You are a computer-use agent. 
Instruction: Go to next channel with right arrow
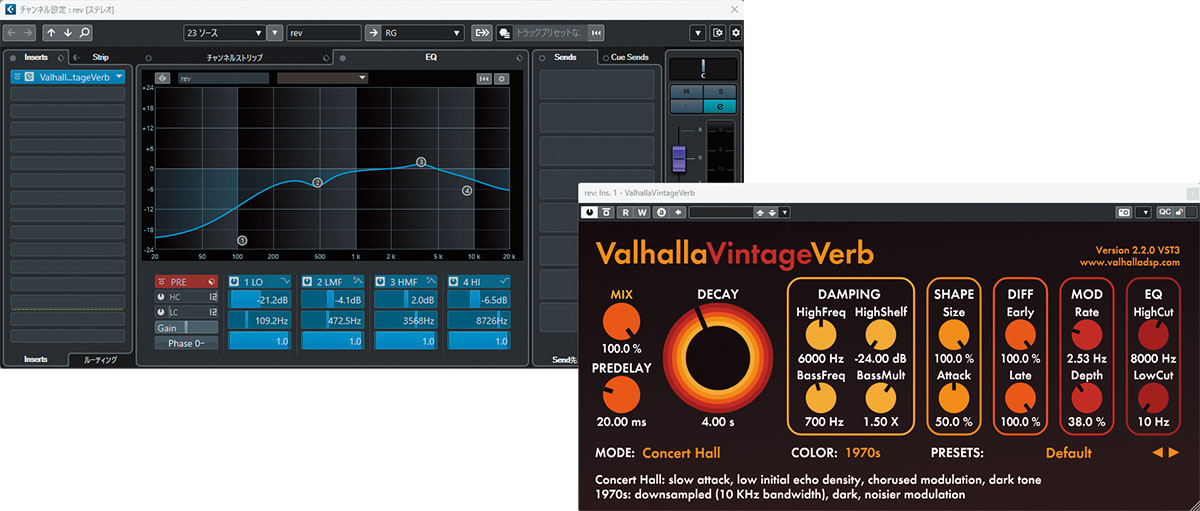point(29,33)
